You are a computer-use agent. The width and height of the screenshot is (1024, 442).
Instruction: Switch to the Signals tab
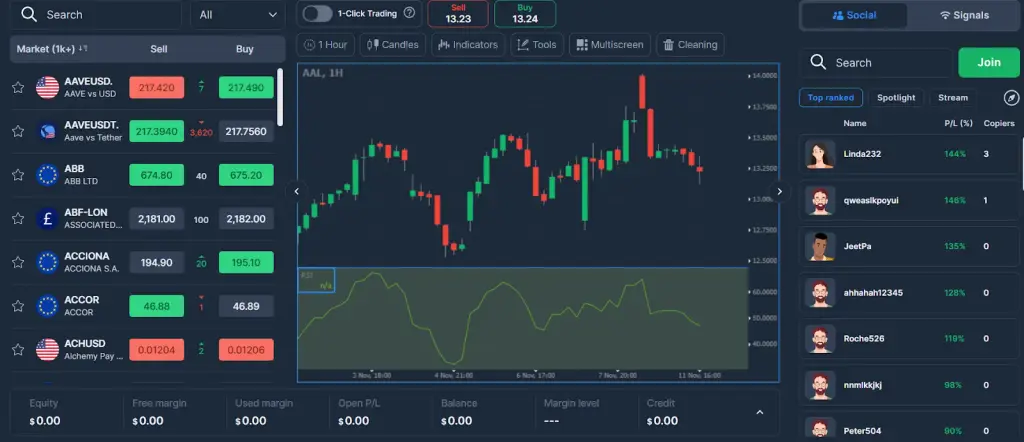pyautogui.click(x=964, y=15)
